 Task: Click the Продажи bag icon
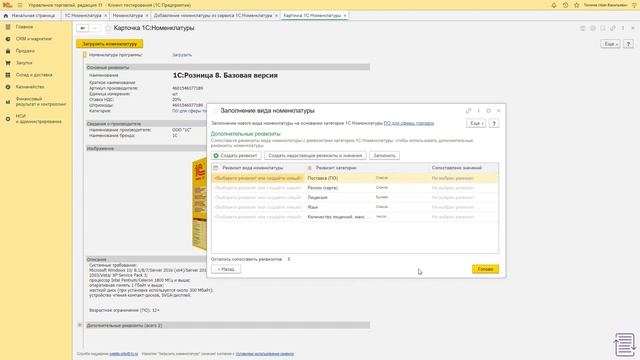point(8,51)
